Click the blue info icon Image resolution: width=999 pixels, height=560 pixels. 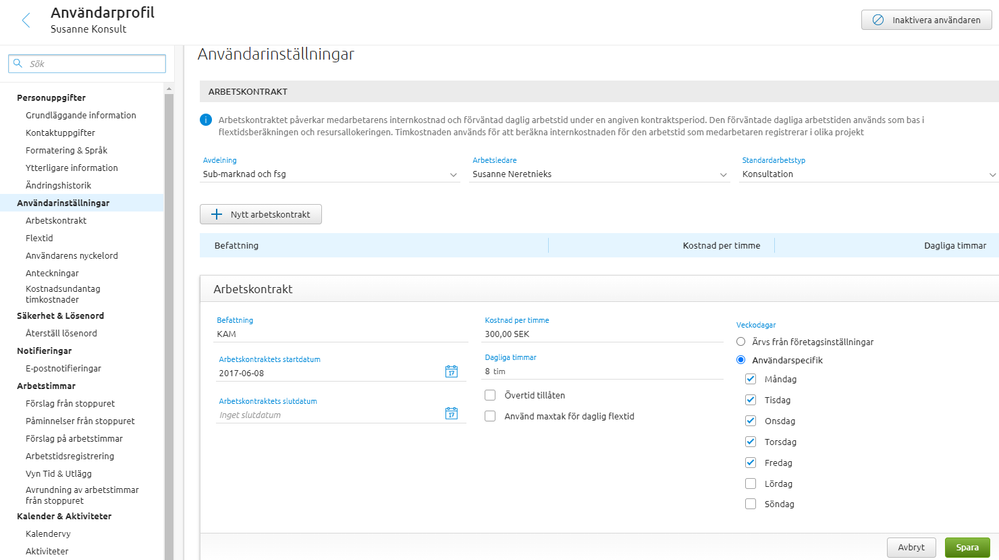tap(206, 120)
